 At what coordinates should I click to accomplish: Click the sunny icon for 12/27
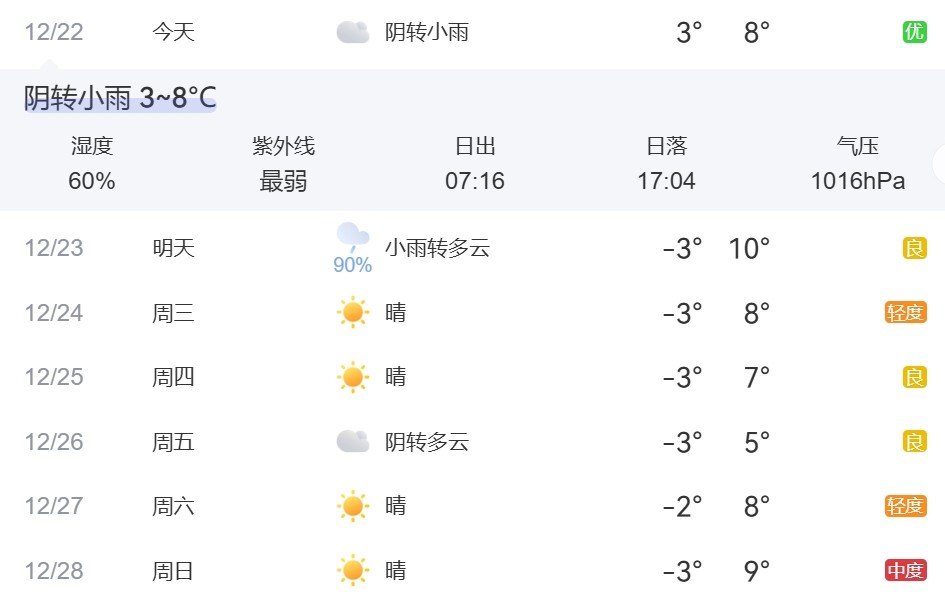(352, 506)
